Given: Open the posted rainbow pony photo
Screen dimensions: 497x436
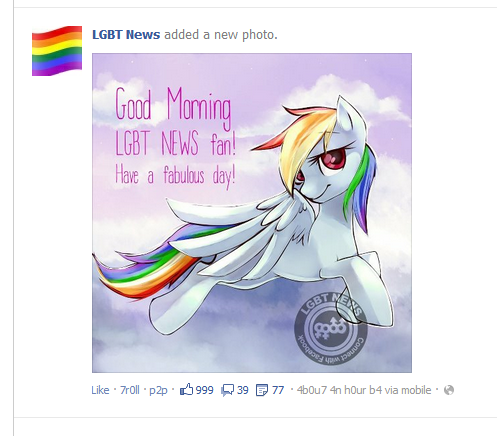Looking at the screenshot, I should 252,213.
